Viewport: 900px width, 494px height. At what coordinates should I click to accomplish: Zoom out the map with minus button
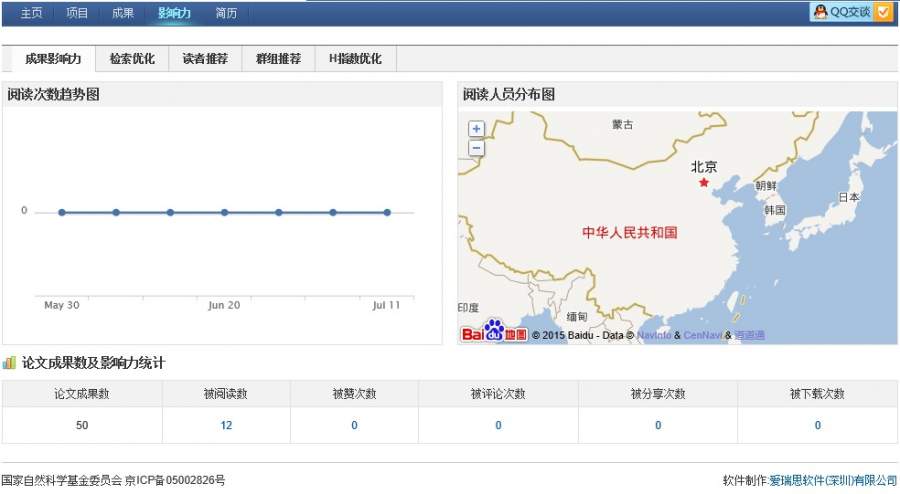point(476,148)
